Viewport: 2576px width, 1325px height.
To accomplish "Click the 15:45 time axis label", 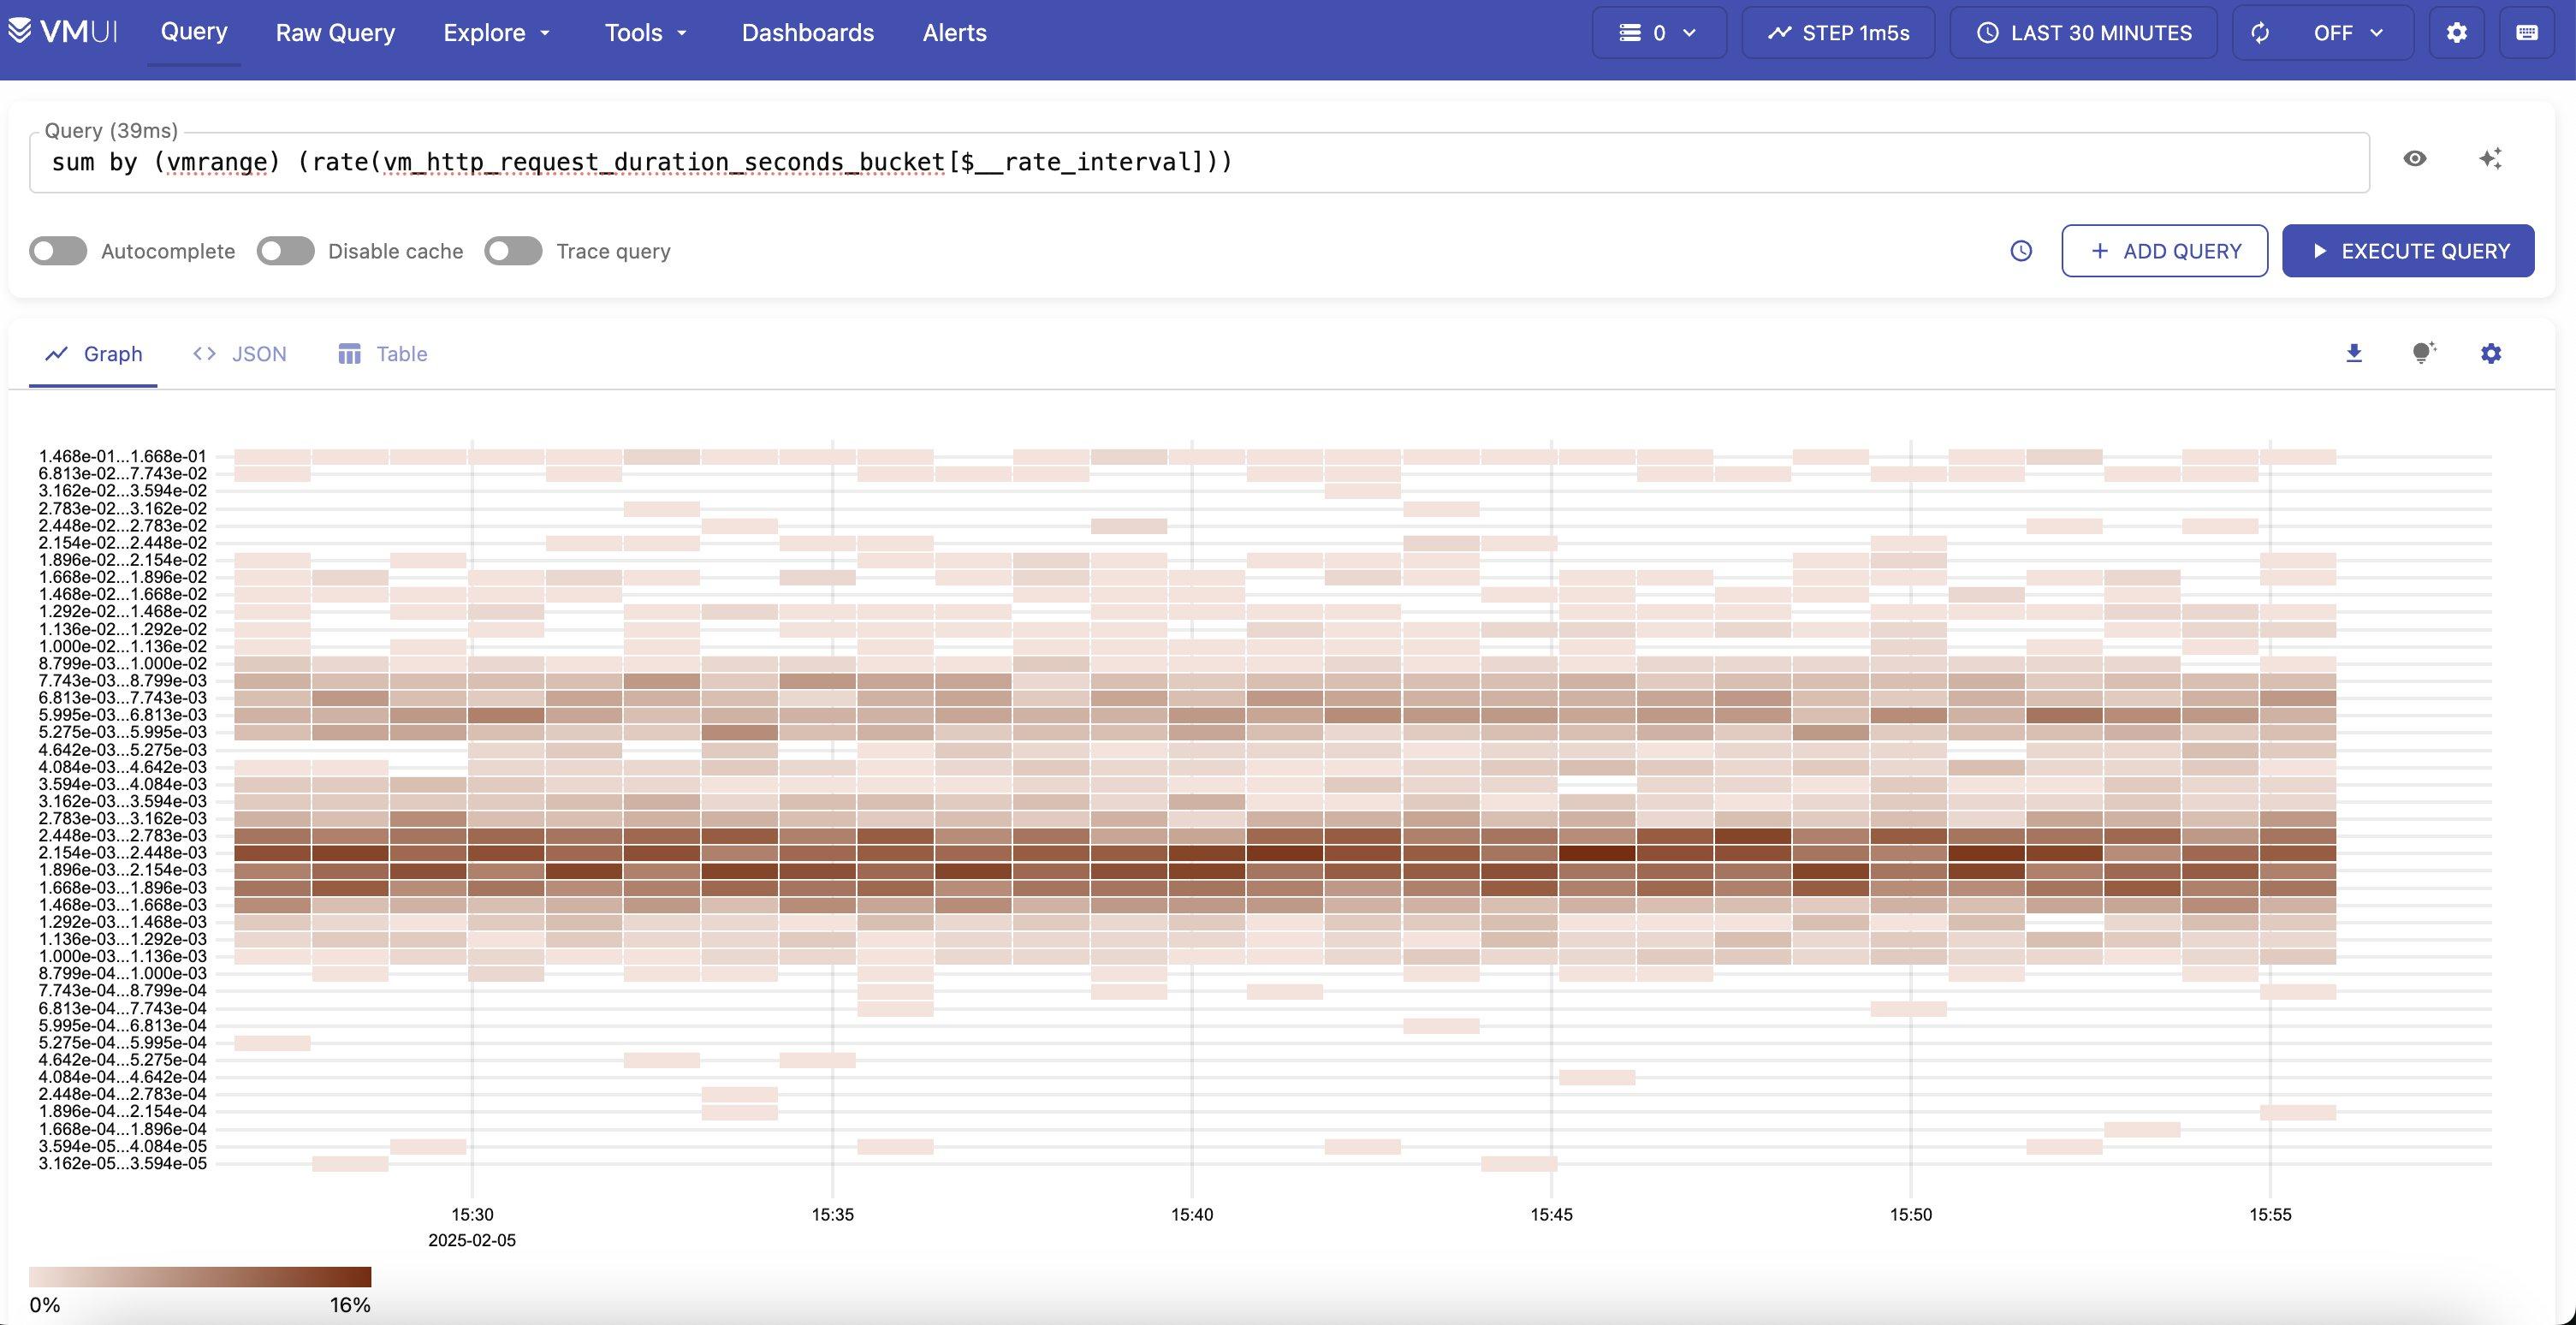I will (1551, 1215).
